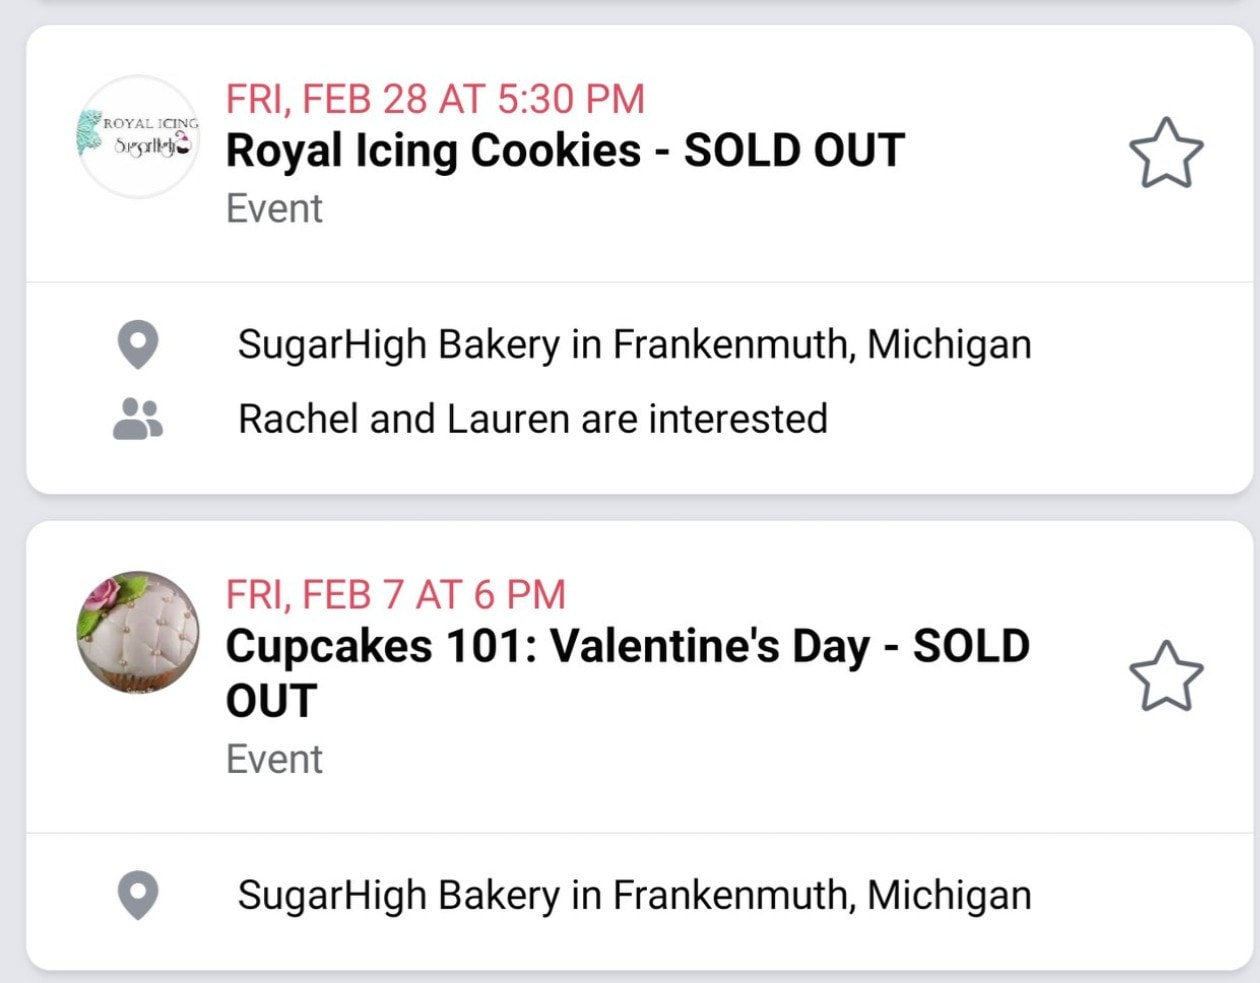Select the FRI, FEB 28 AT 5:30 PM date

click(435, 99)
